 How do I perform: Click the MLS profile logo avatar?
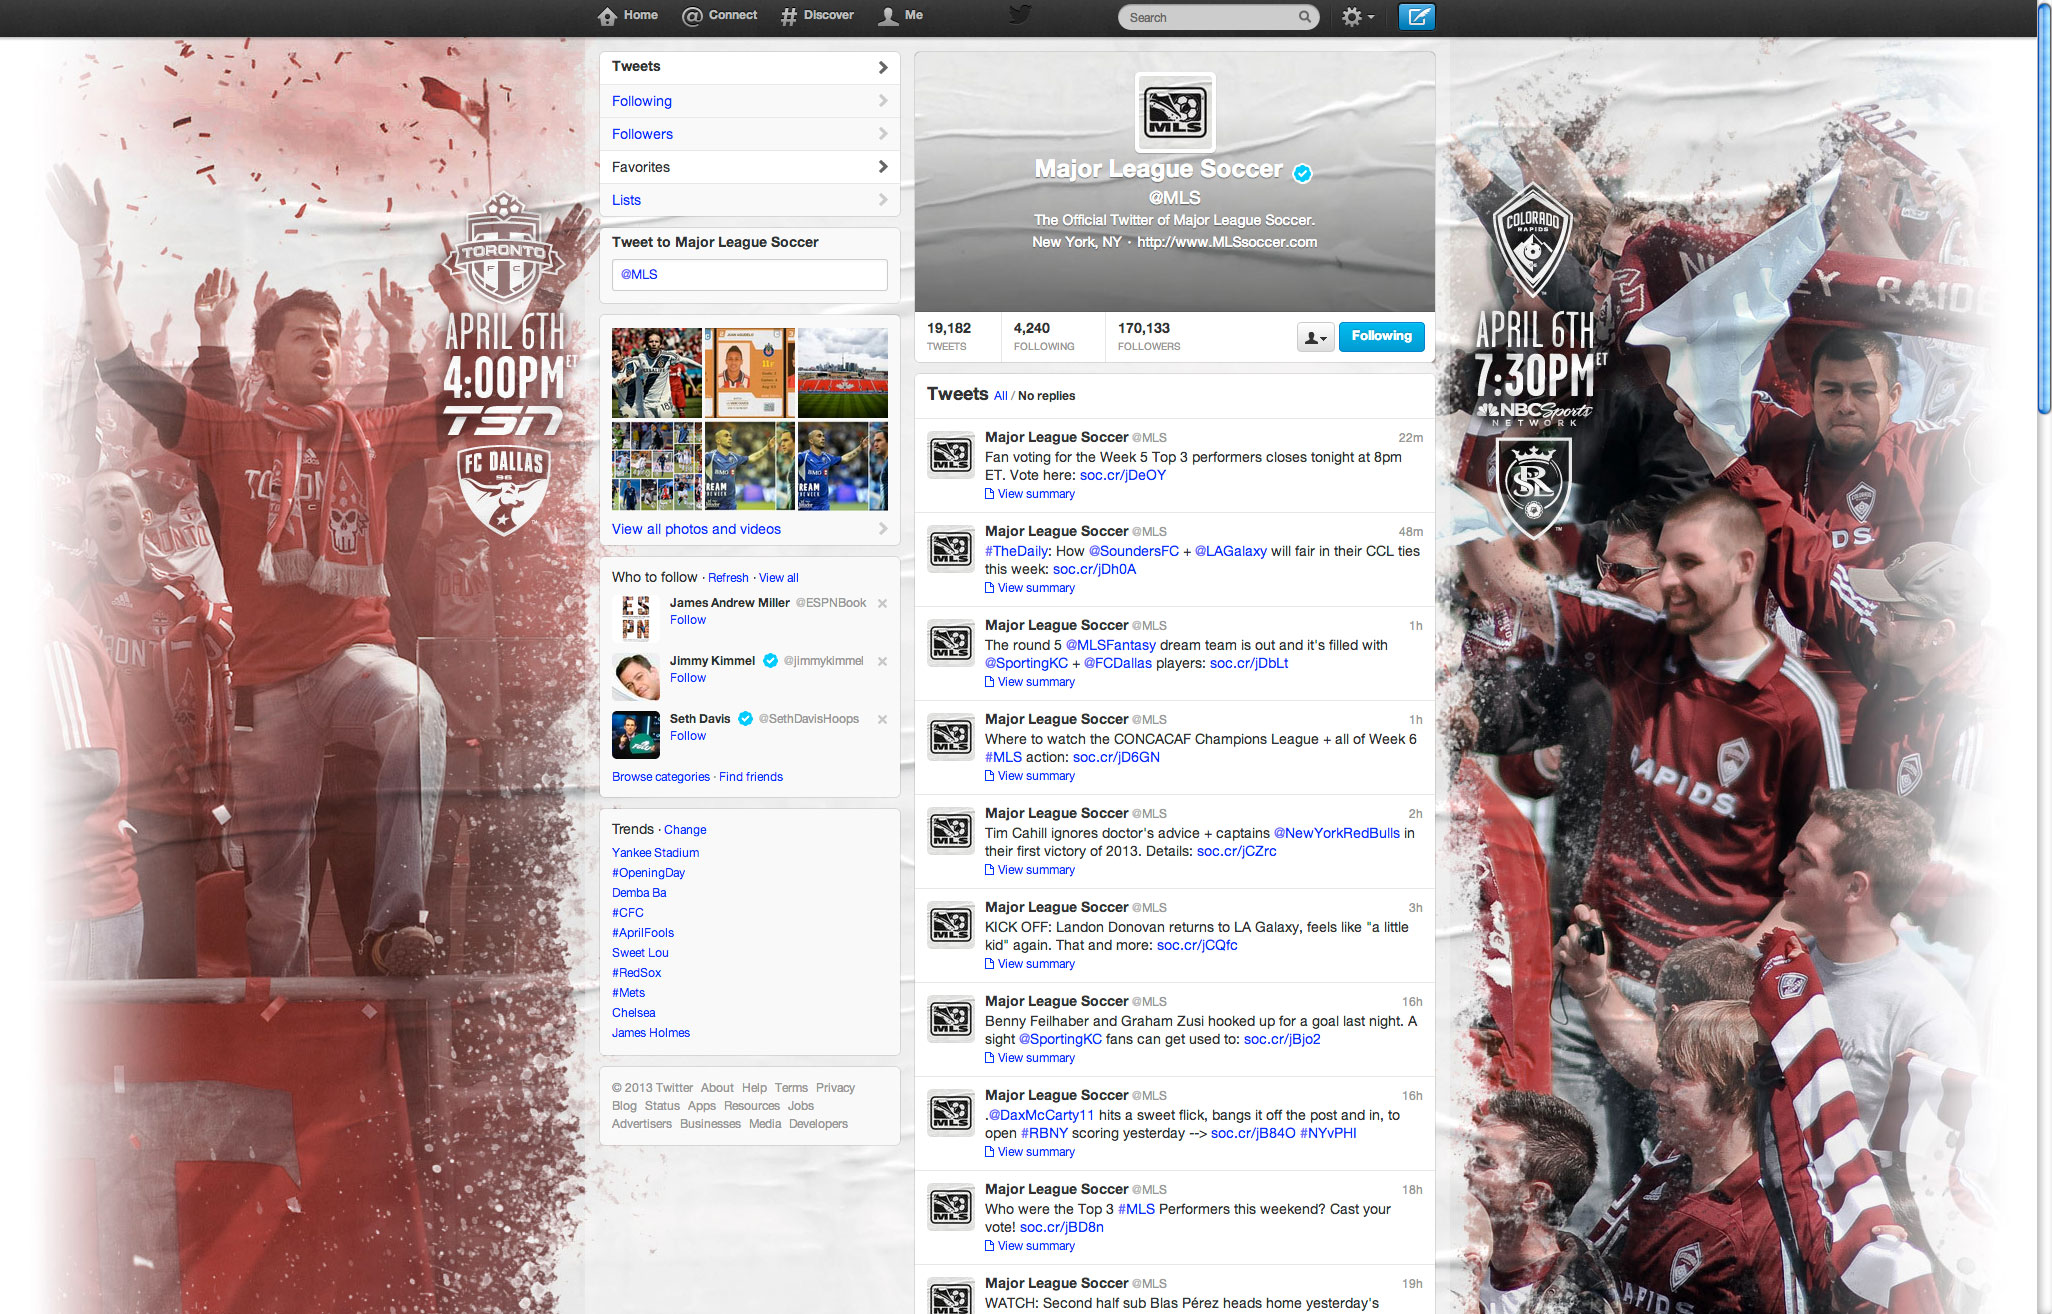(x=1175, y=112)
